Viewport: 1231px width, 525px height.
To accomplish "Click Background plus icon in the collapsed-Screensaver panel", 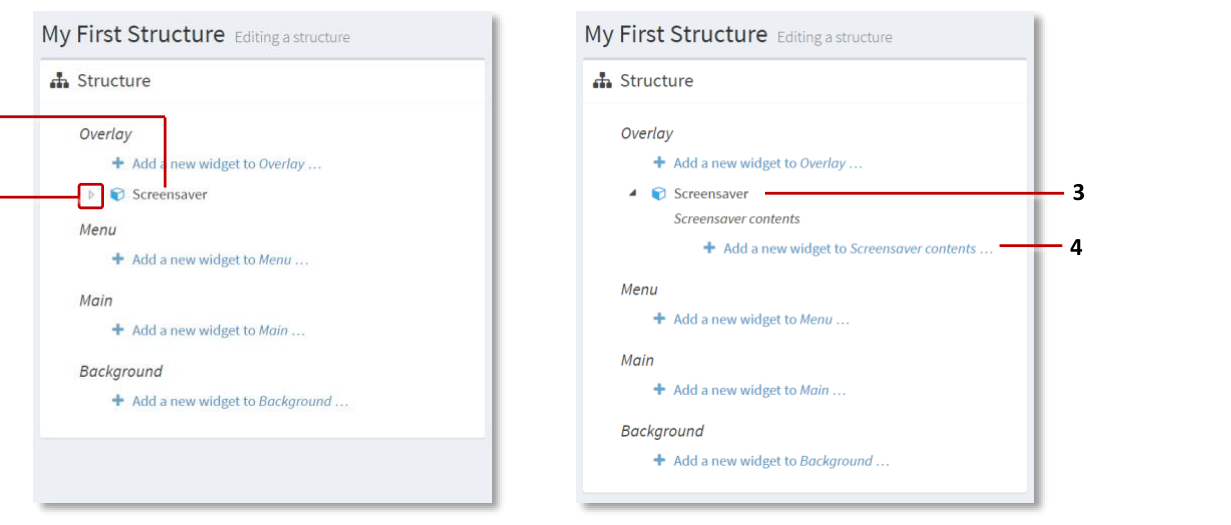I will pos(117,401).
